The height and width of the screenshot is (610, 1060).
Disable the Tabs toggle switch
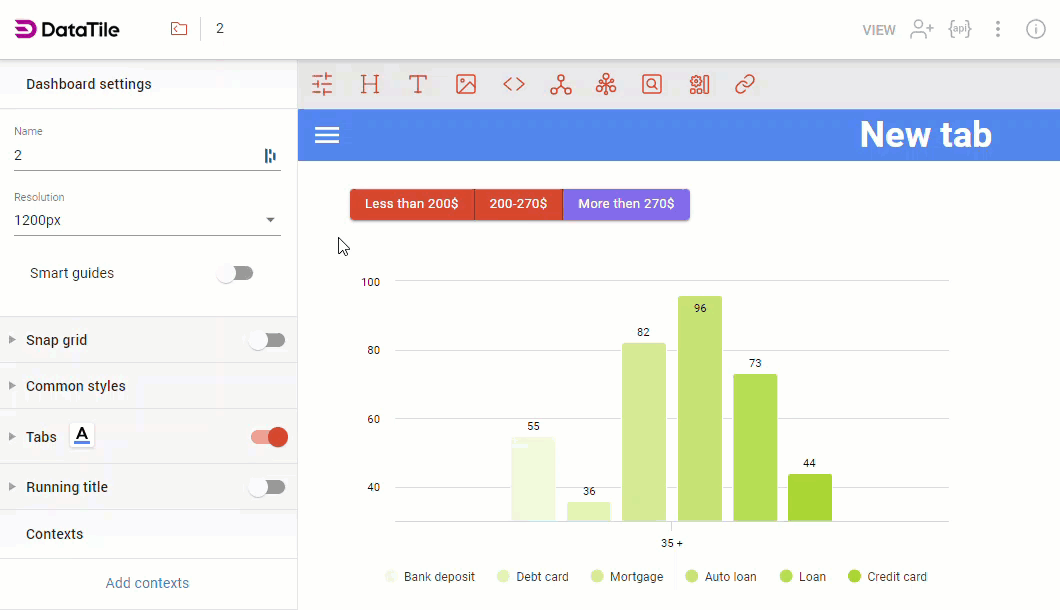click(x=269, y=437)
